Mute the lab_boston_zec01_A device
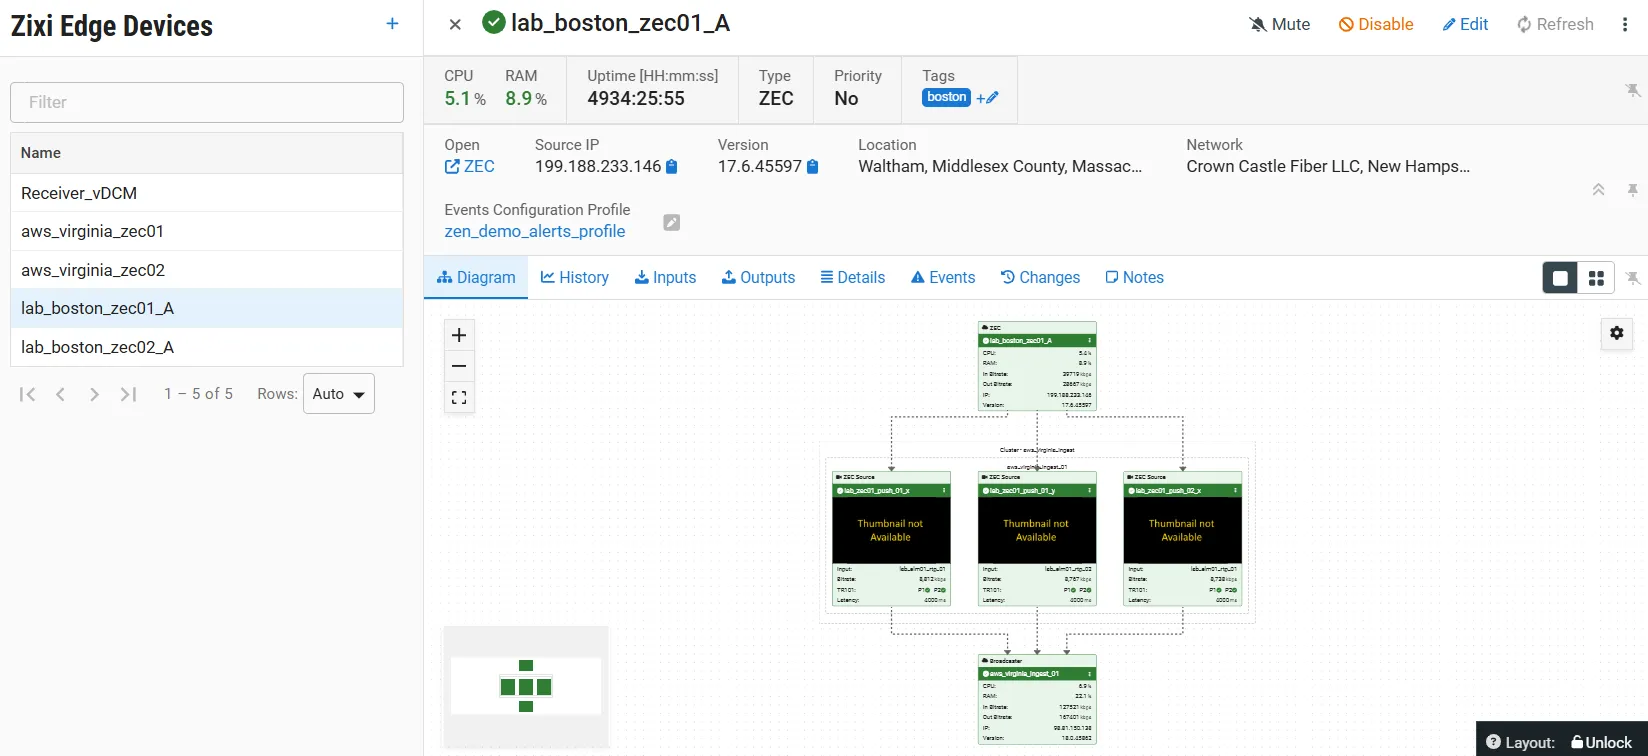Viewport: 1648px width, 756px height. click(1280, 24)
